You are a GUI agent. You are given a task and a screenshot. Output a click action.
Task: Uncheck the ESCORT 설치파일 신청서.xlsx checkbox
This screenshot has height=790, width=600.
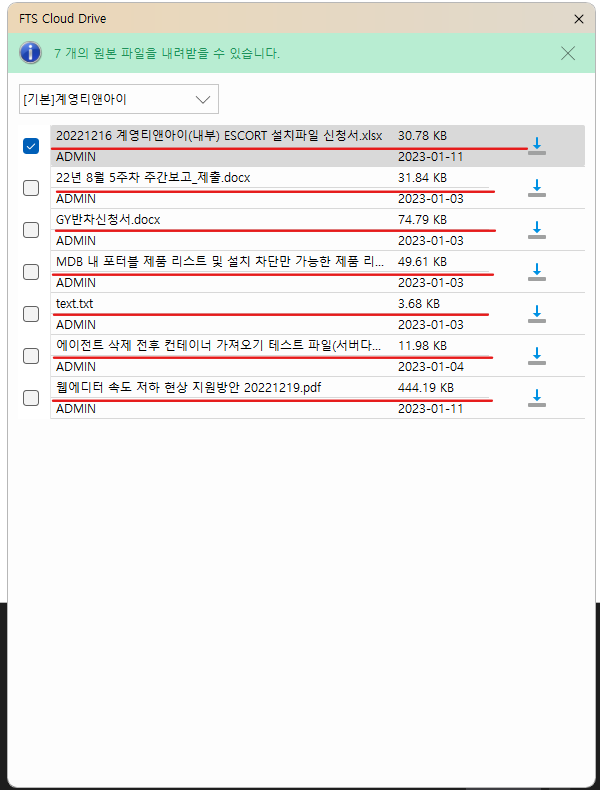click(31, 146)
